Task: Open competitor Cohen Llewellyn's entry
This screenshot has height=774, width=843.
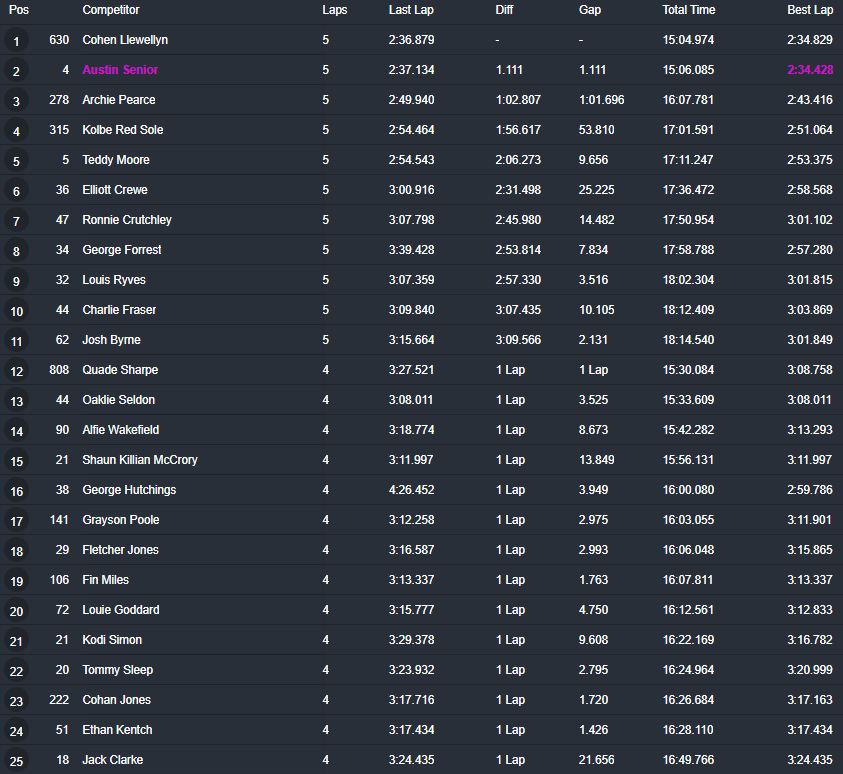Action: [x=125, y=40]
